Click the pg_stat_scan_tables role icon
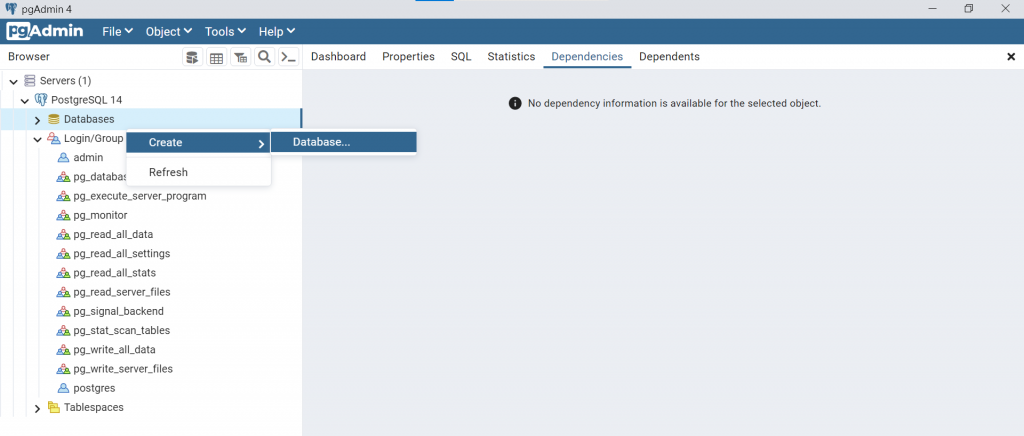Screen dimensions: 1024x436 point(63,331)
